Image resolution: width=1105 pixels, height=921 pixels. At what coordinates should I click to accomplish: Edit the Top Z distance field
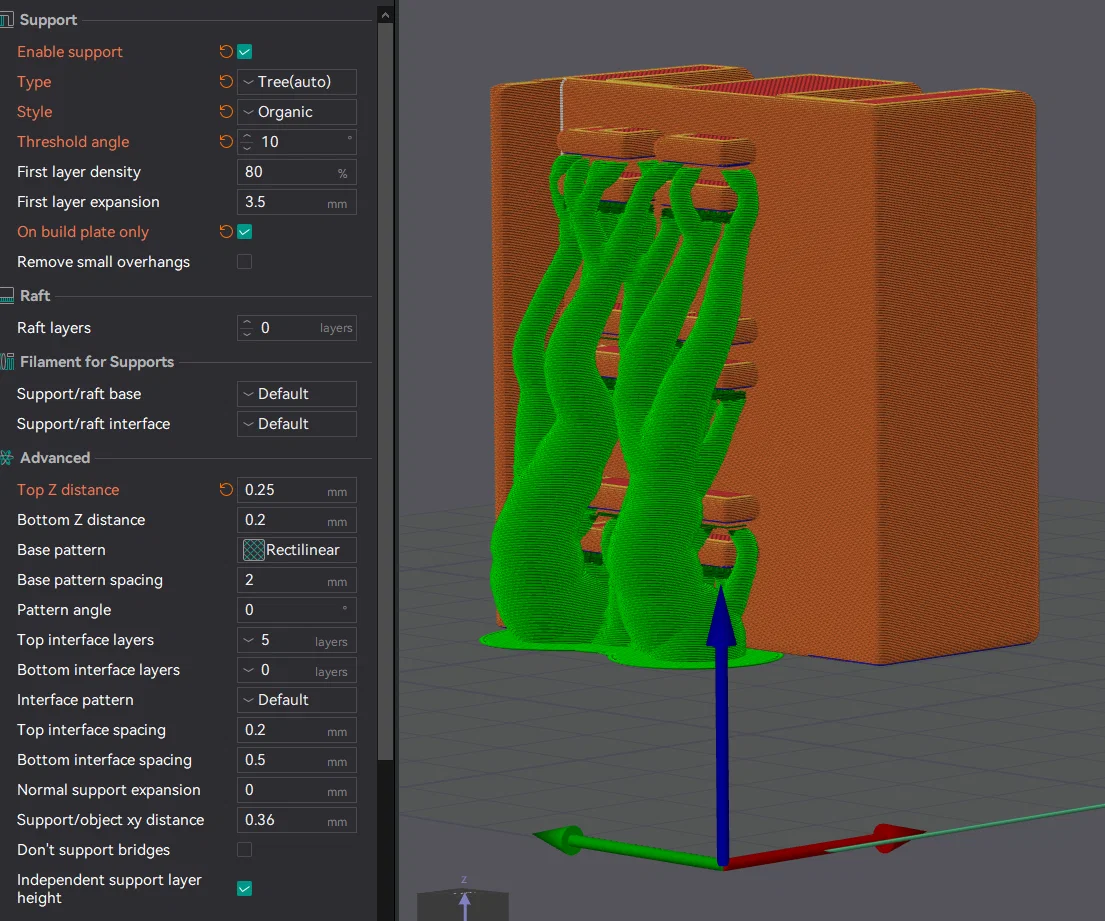[x=297, y=490]
